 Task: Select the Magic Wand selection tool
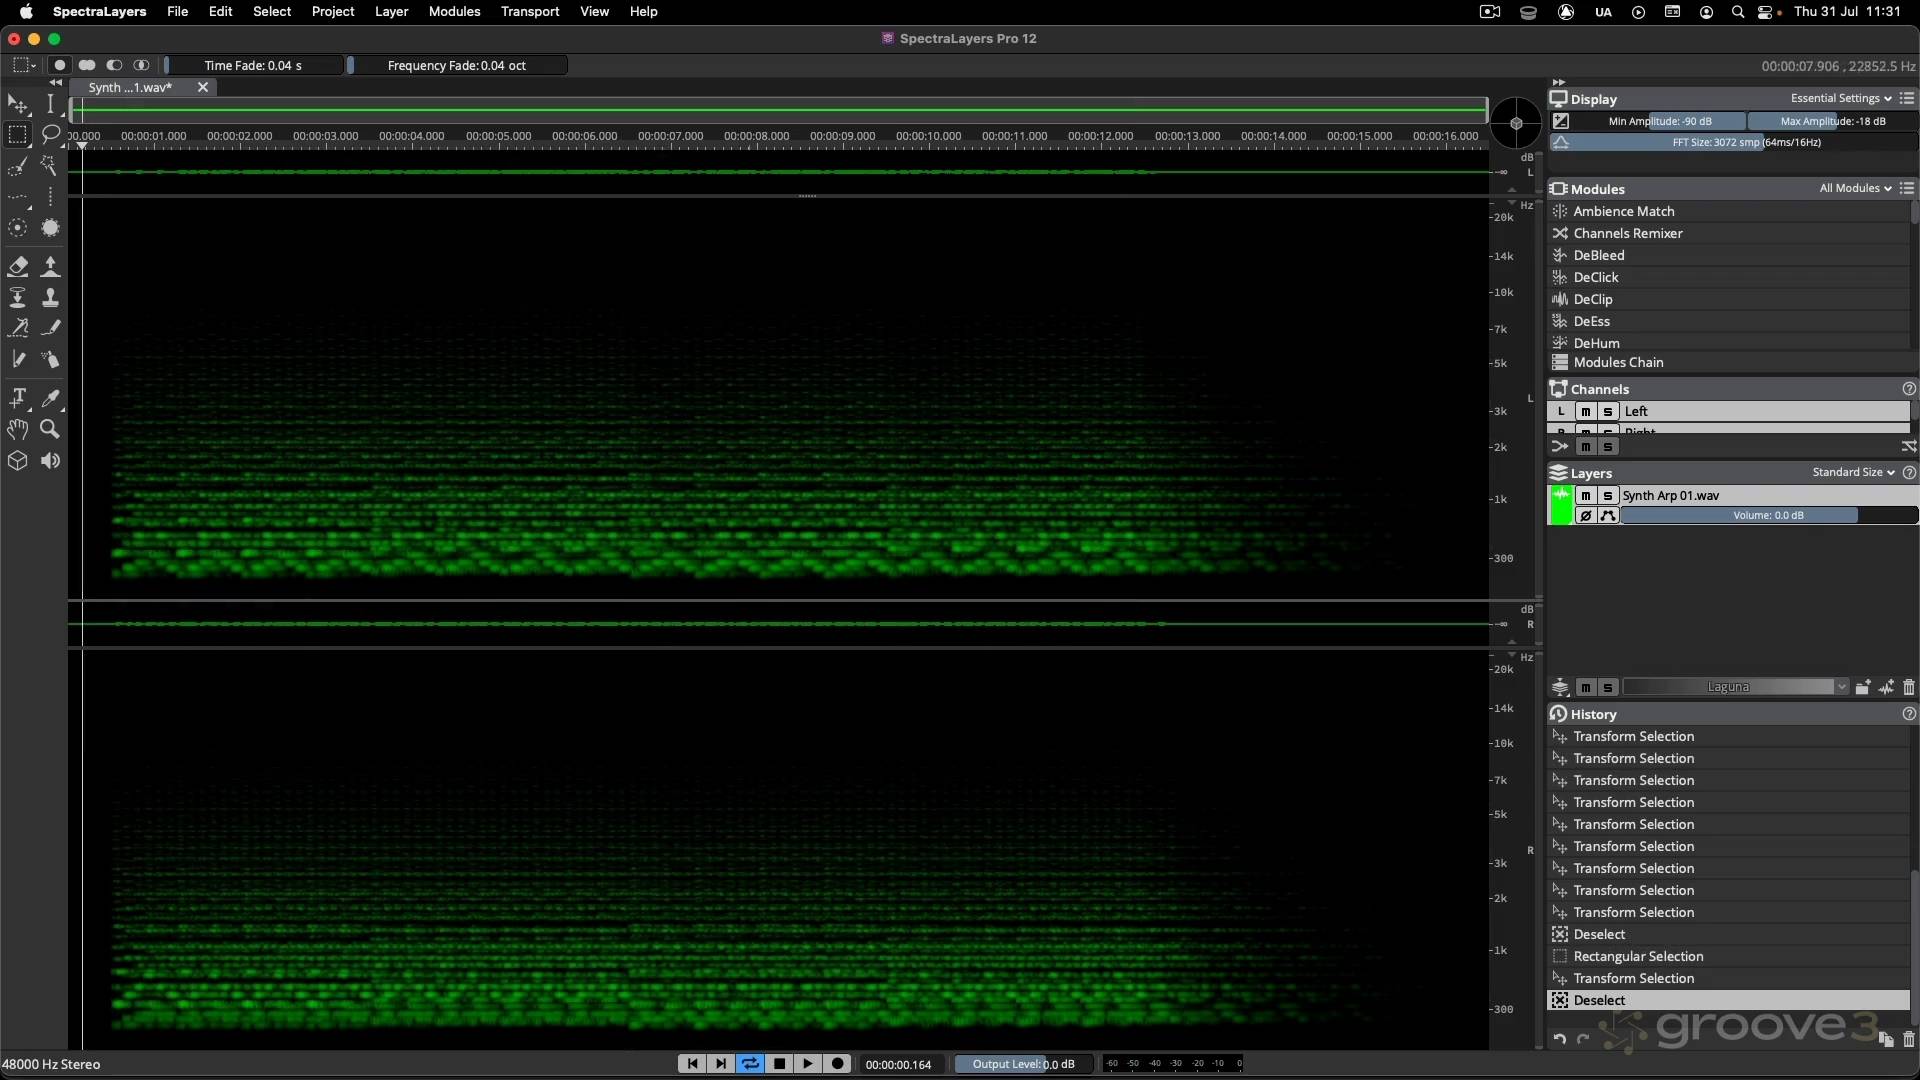(x=50, y=166)
